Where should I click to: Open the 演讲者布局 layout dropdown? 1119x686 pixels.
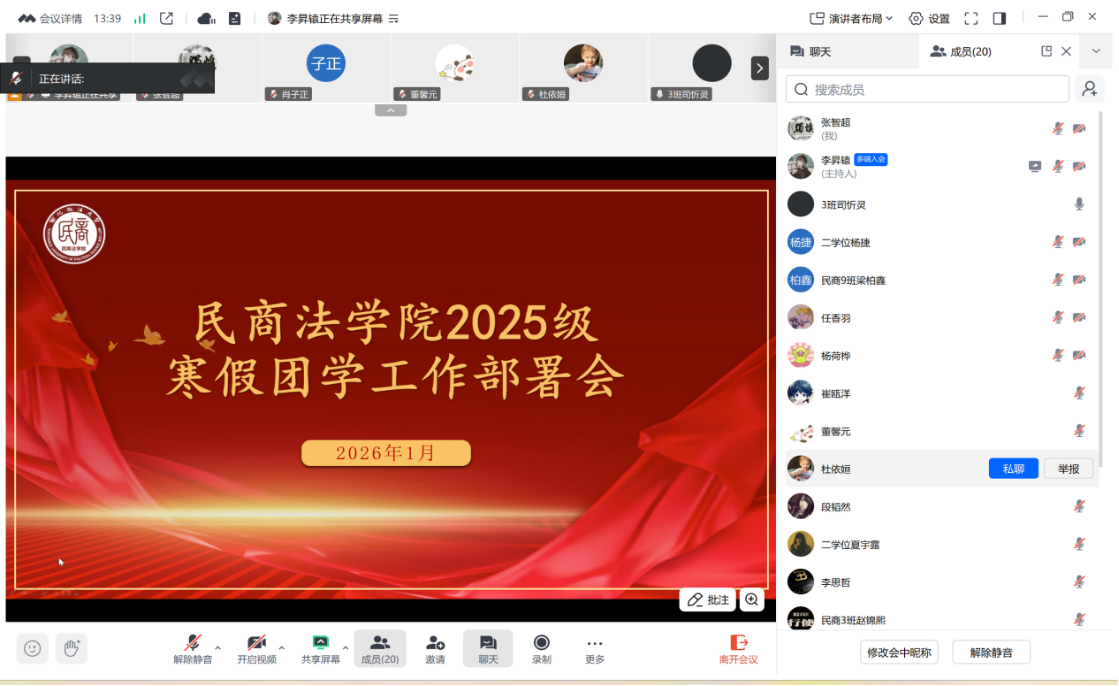[850, 18]
